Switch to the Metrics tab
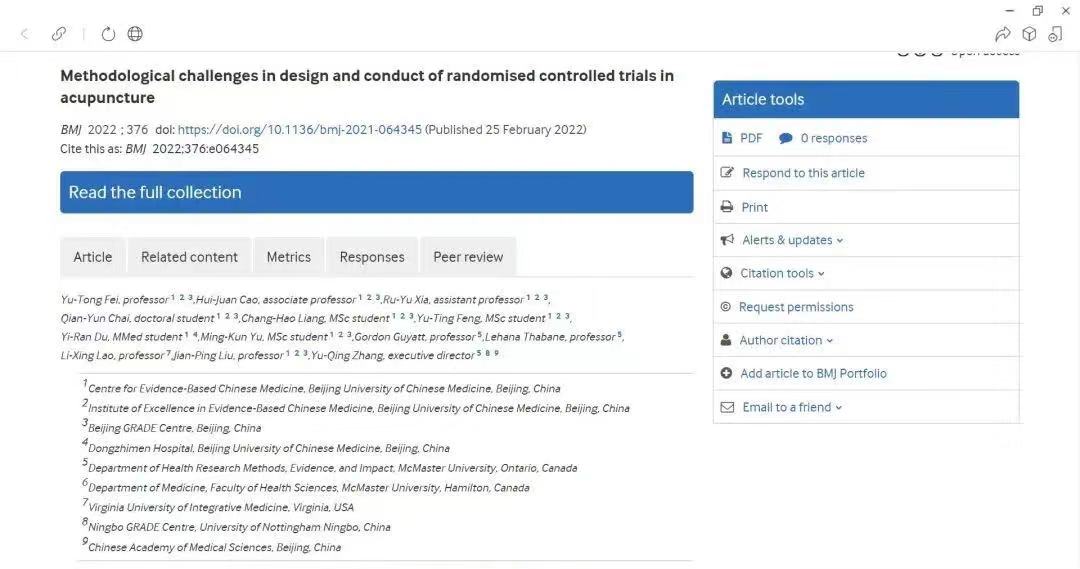This screenshot has height=569, width=1080. [288, 257]
